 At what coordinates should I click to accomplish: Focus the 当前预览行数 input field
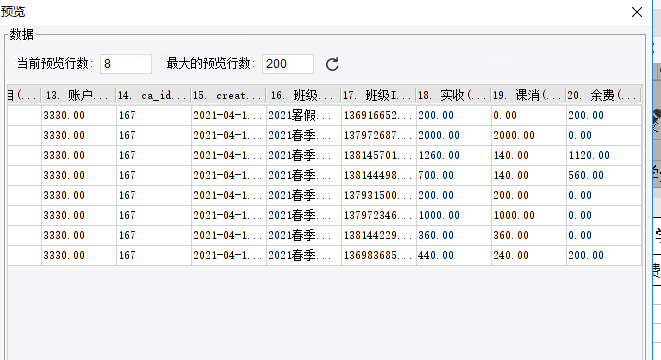(x=126, y=64)
